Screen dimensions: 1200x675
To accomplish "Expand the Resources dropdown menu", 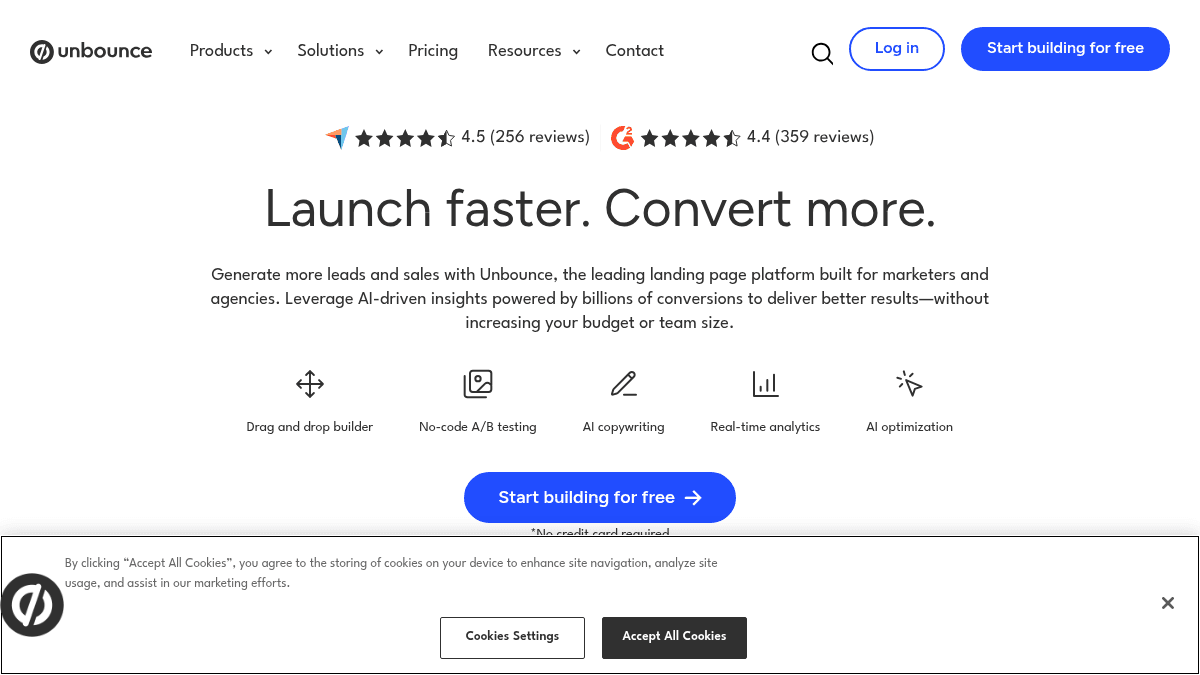I will tap(534, 51).
